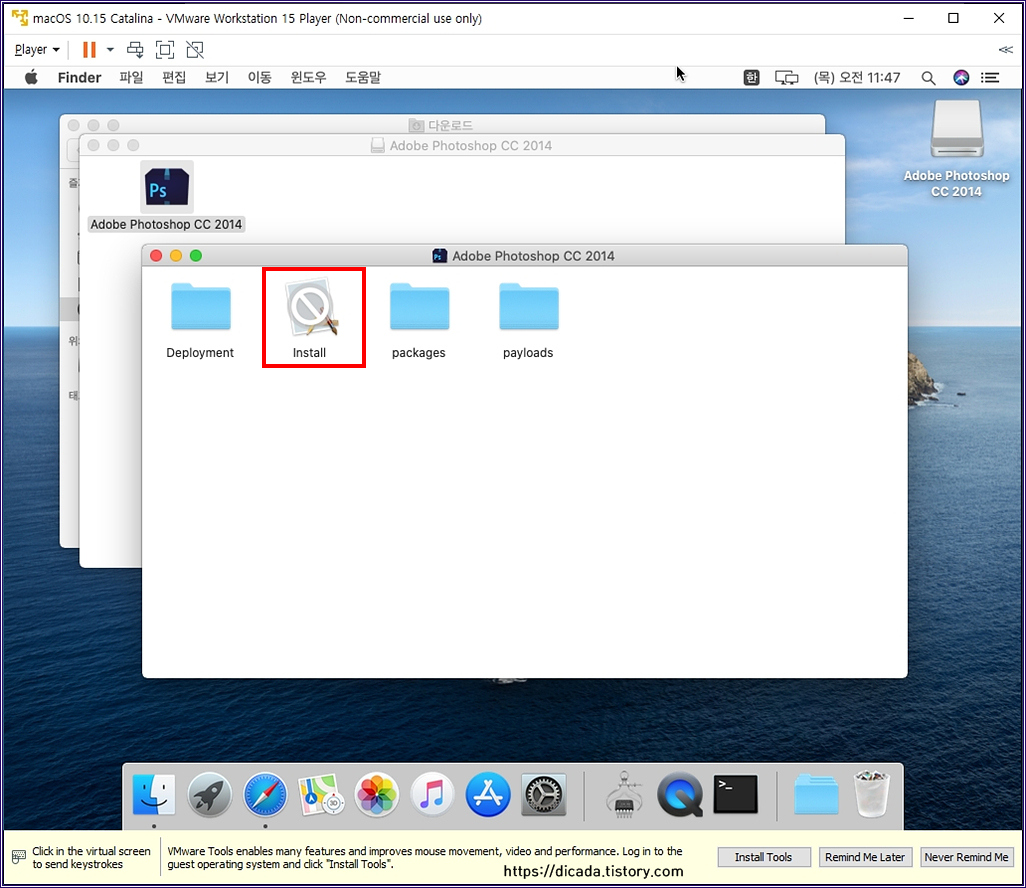Open the 이동 menu
Image resolution: width=1026 pixels, height=888 pixels.
tap(259, 77)
